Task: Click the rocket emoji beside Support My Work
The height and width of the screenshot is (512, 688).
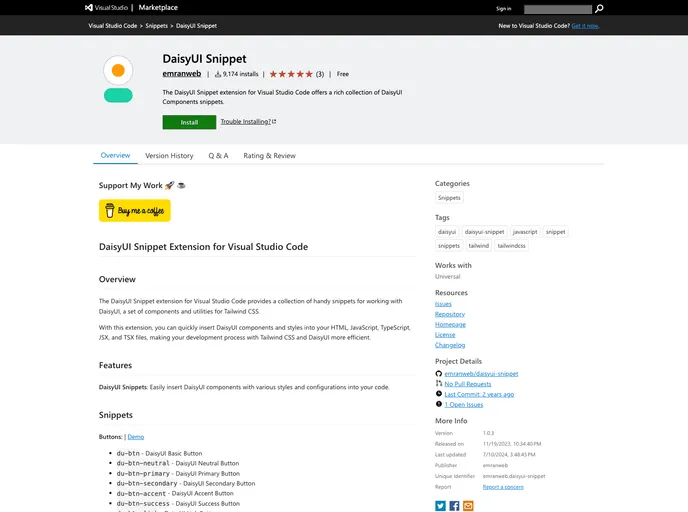Action: pos(170,185)
